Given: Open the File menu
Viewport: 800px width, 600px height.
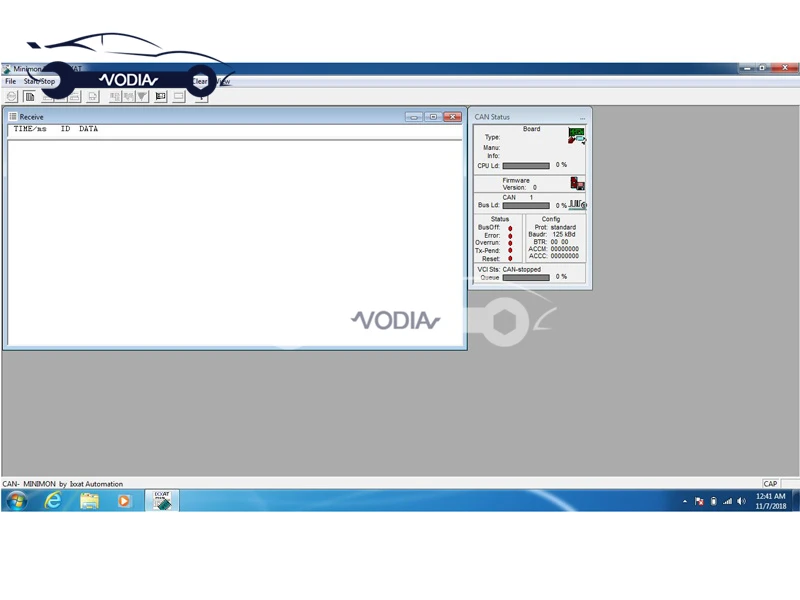Looking at the screenshot, I should (11, 81).
